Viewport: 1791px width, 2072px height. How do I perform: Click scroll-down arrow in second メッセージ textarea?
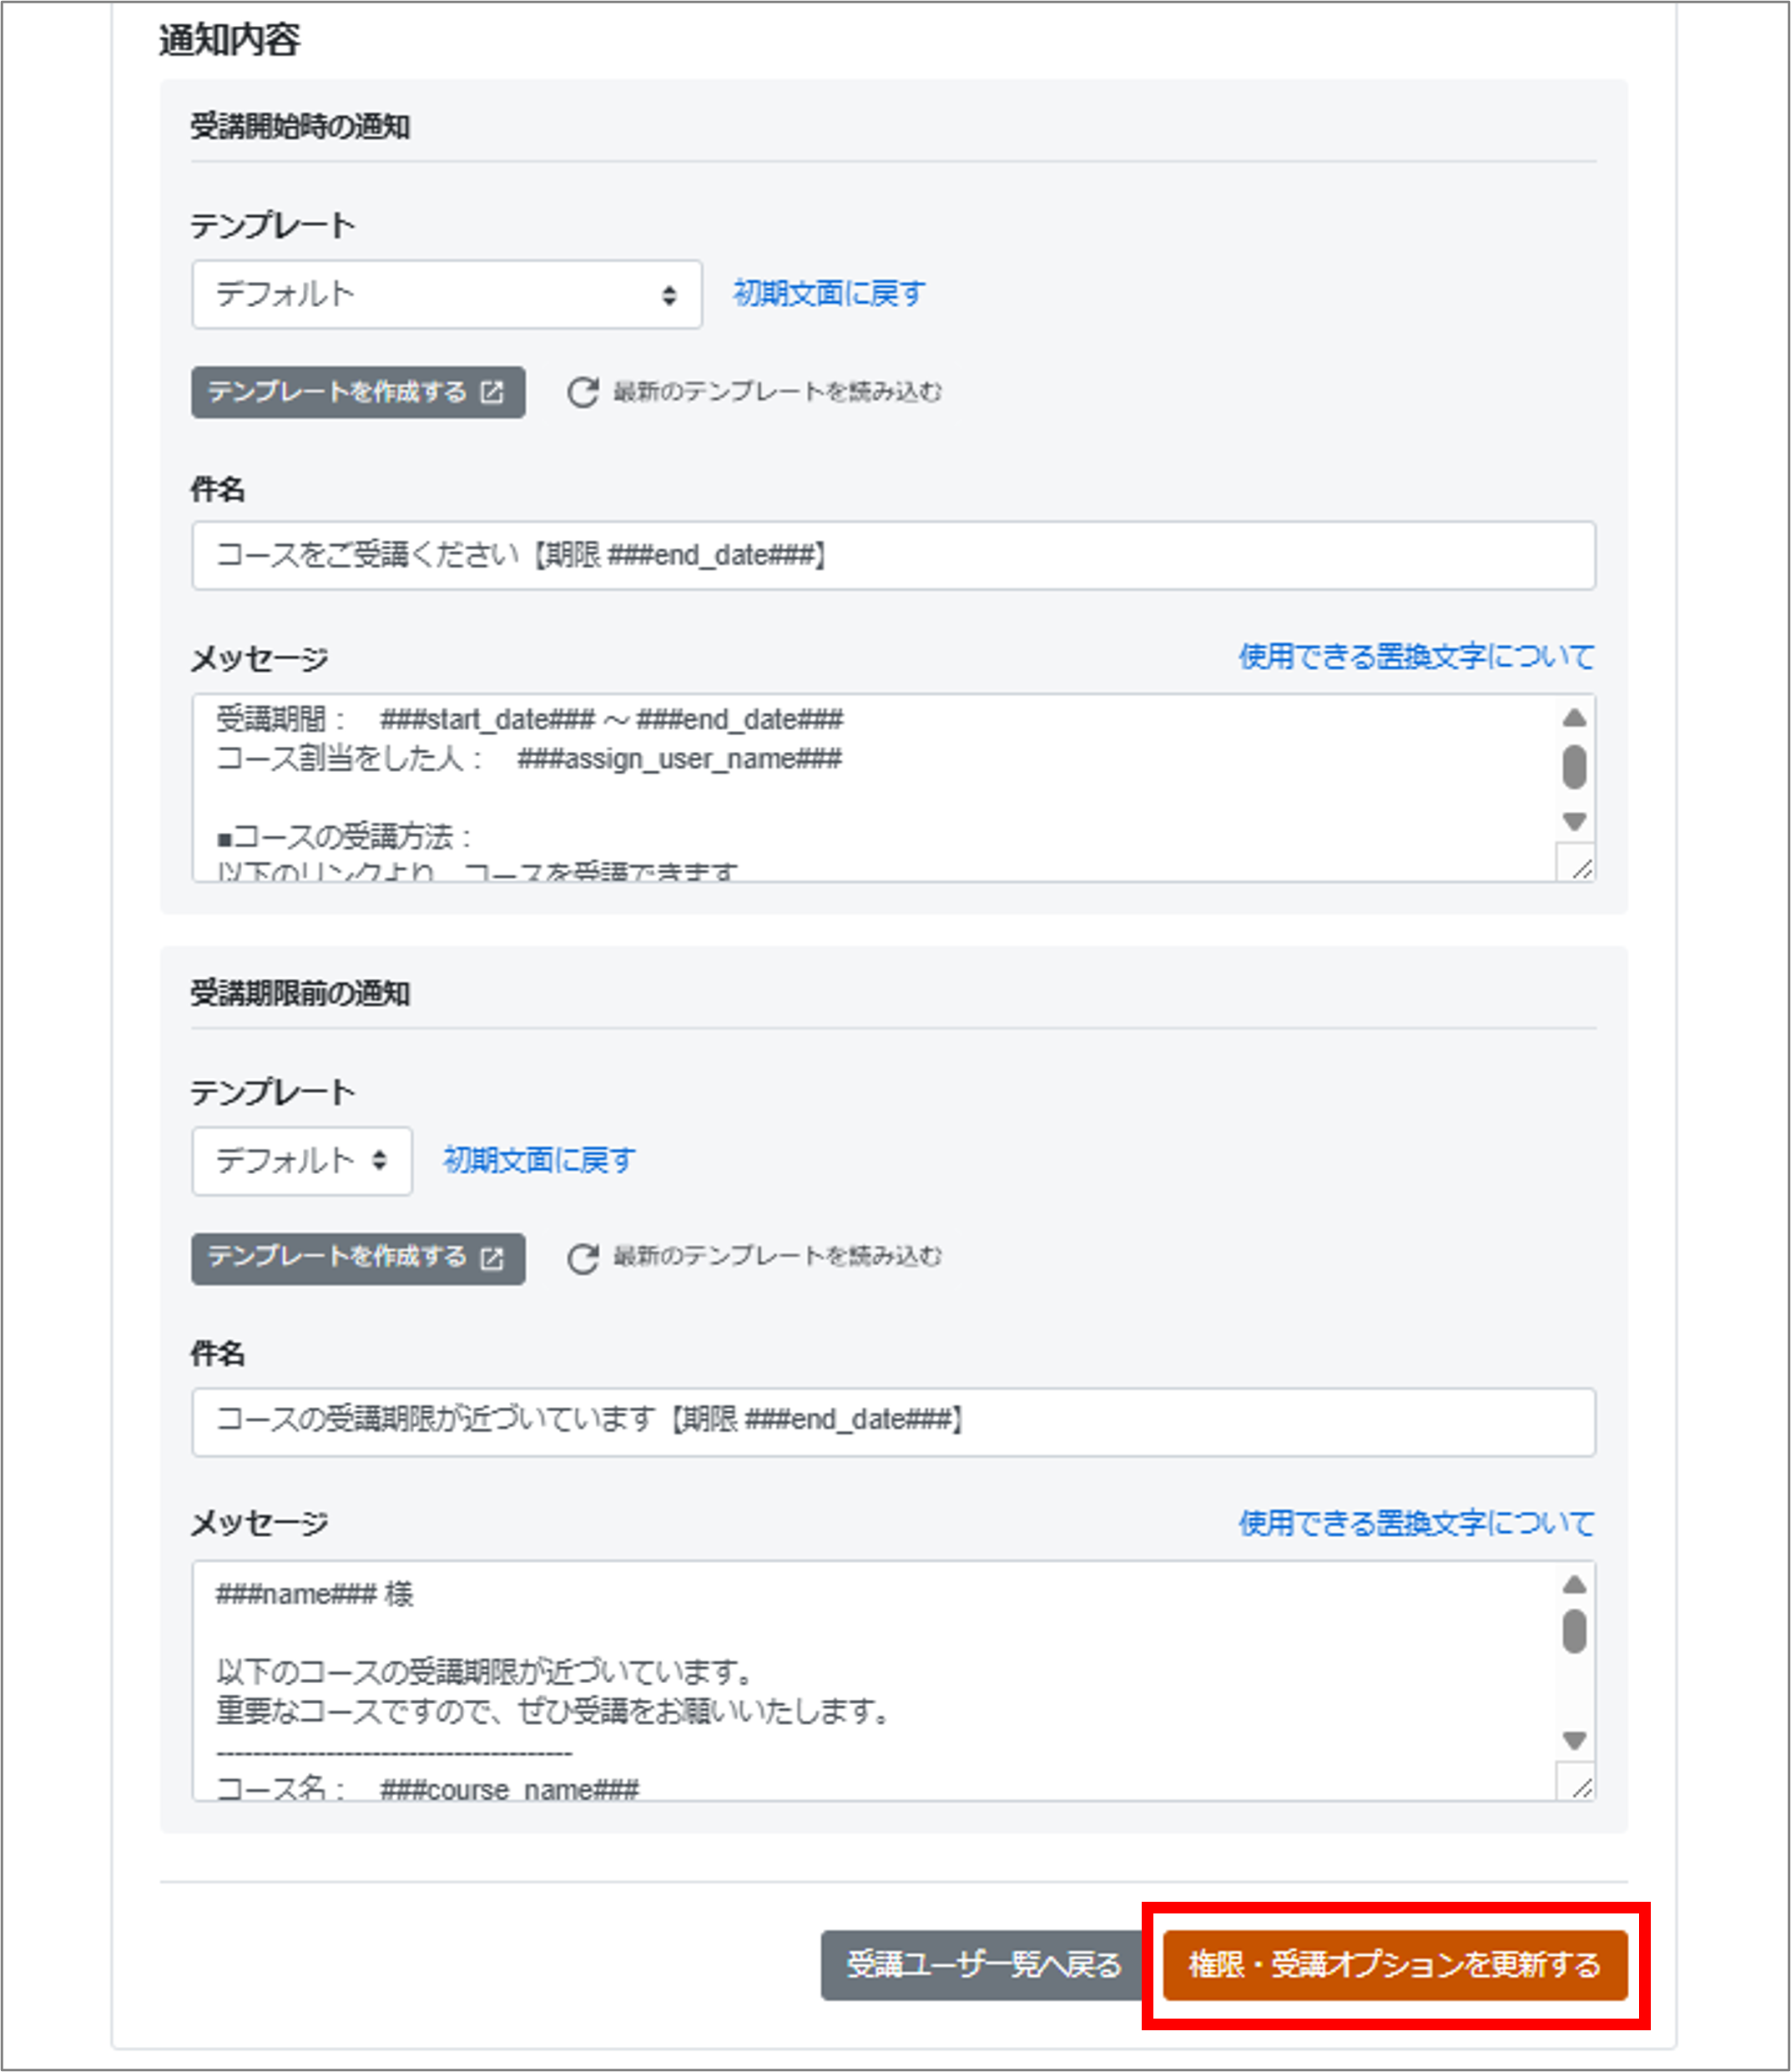coord(1574,1741)
